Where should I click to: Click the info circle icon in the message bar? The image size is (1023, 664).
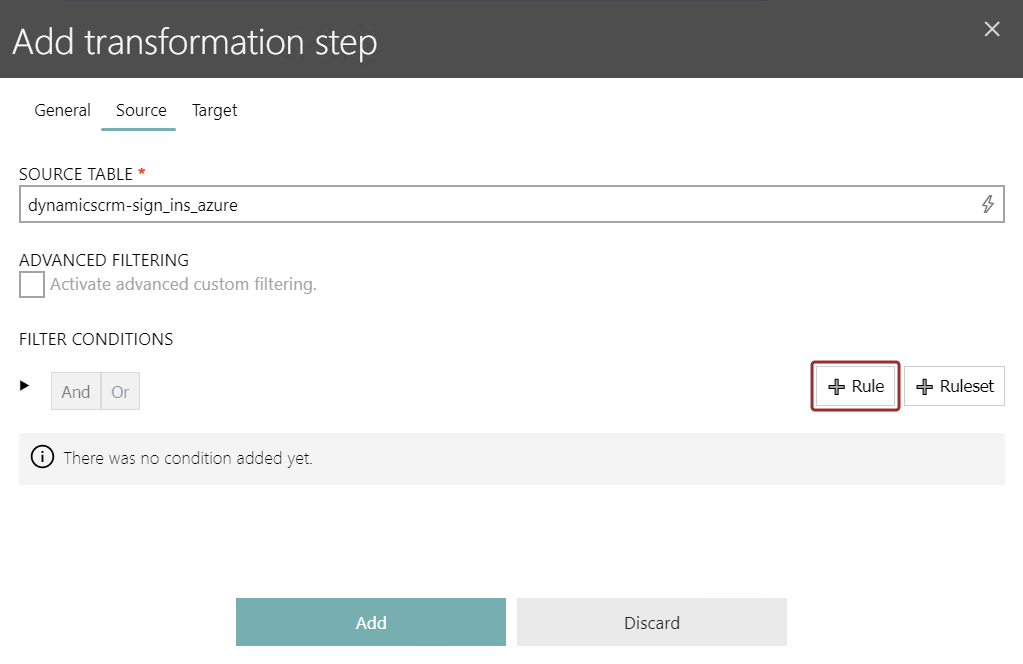click(x=41, y=457)
